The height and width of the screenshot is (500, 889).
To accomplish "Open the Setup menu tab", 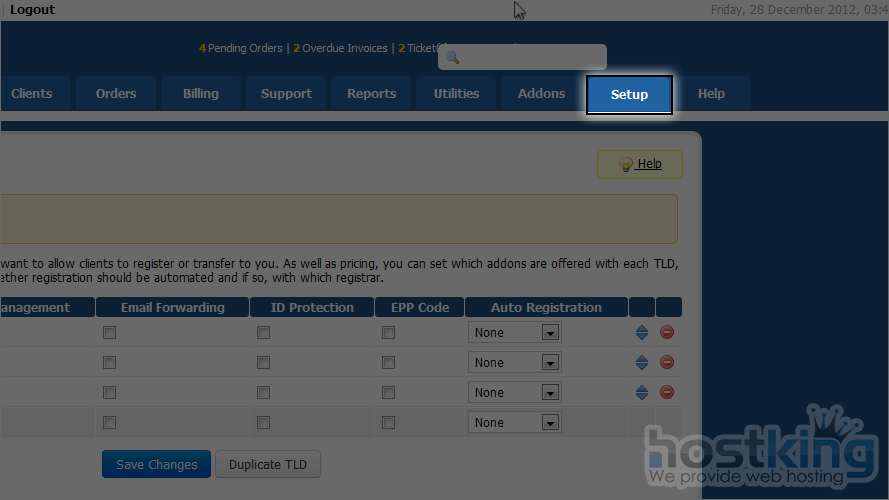I will click(x=629, y=95).
